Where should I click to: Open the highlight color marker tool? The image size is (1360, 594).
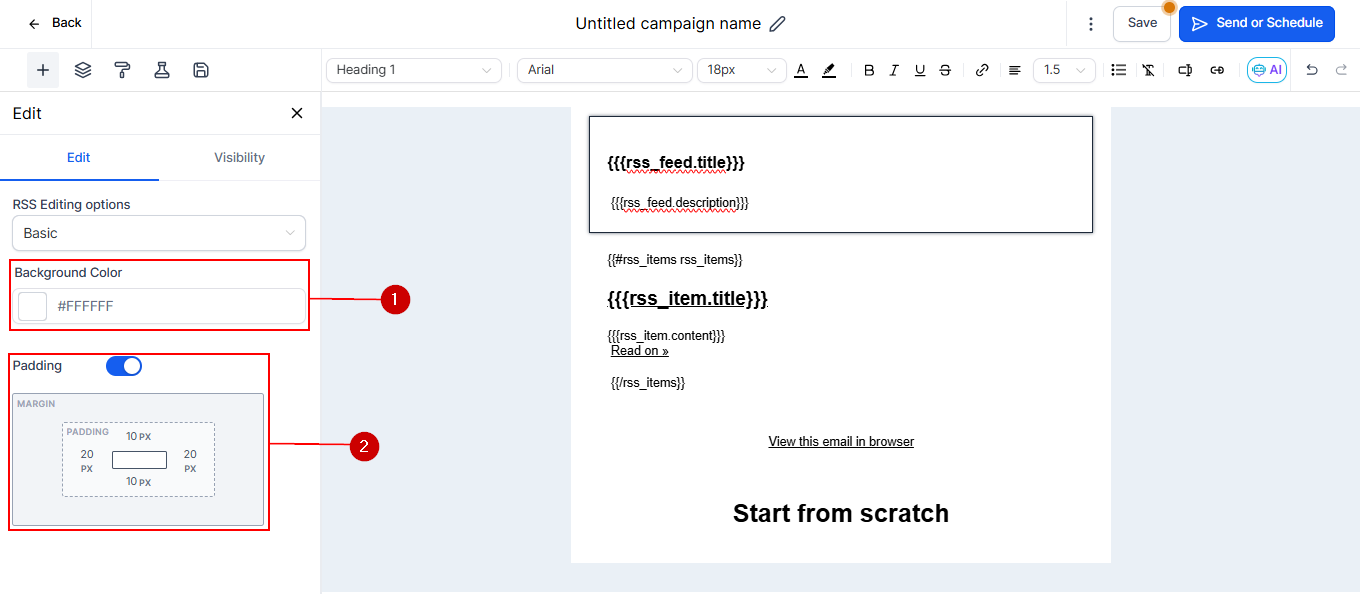[x=828, y=70]
